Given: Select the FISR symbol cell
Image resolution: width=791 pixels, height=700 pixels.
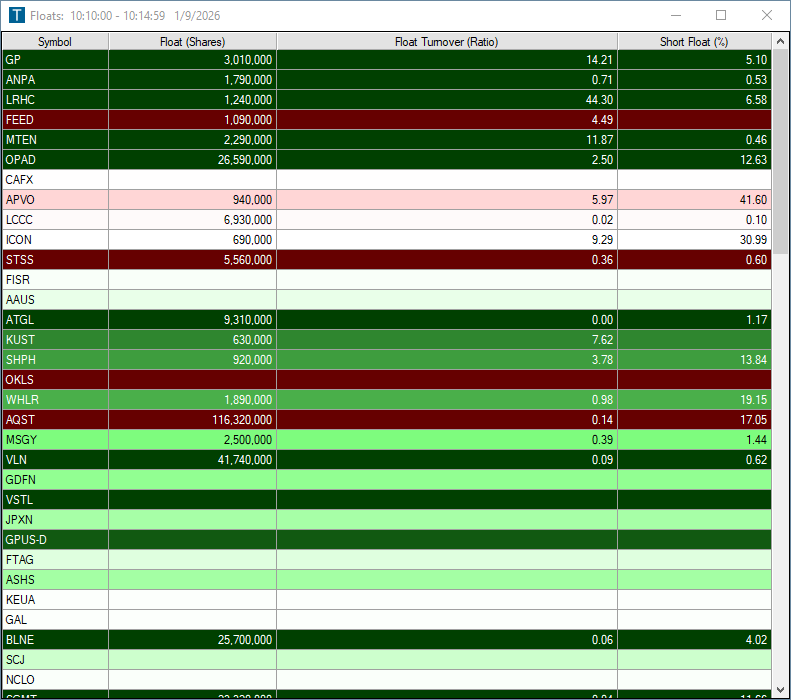Looking at the screenshot, I should pos(55,280).
